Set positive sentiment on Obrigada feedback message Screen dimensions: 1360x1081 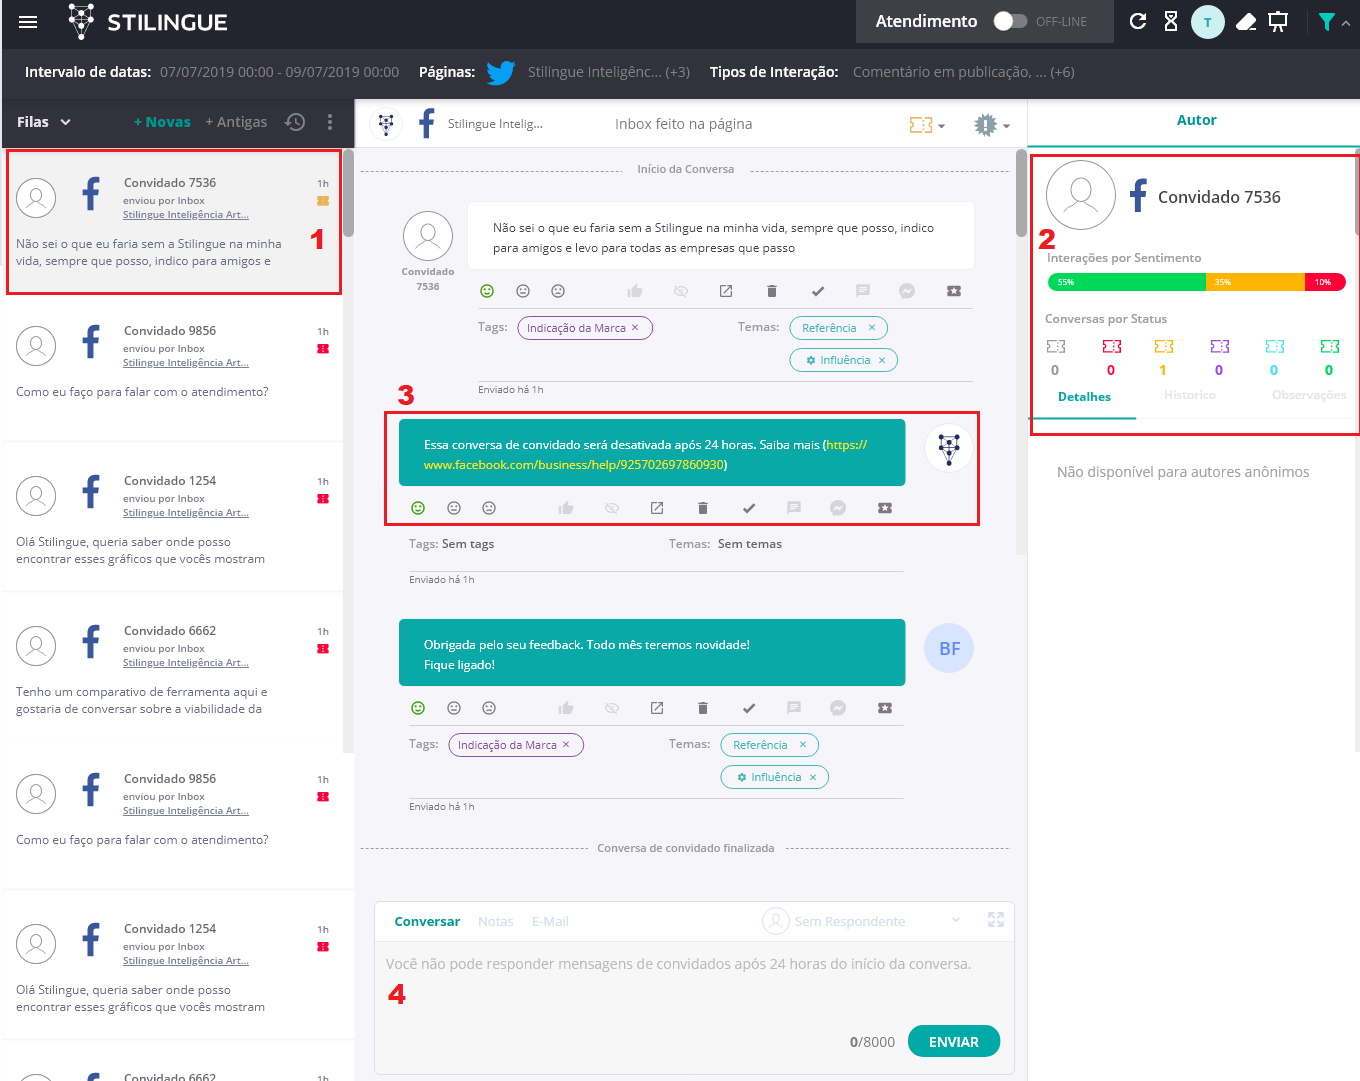[x=418, y=708]
